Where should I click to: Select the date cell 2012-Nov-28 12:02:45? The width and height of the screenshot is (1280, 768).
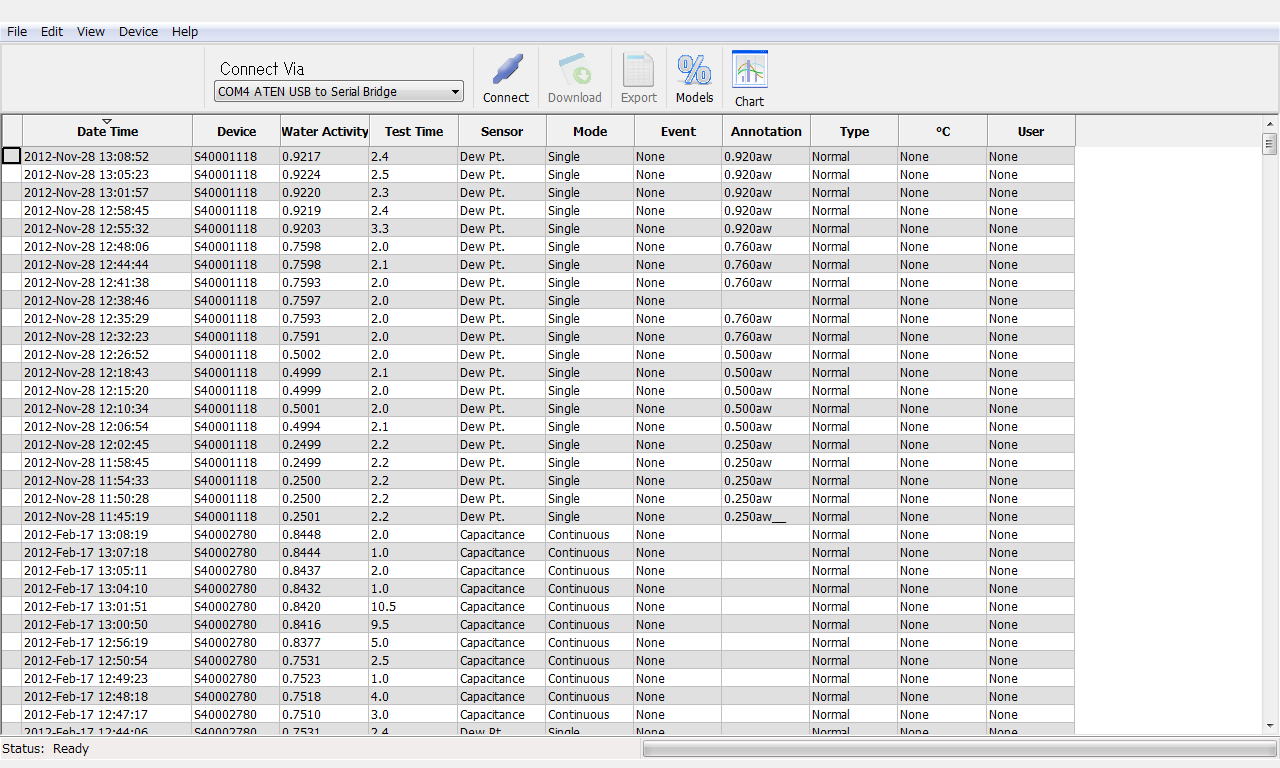(107, 445)
